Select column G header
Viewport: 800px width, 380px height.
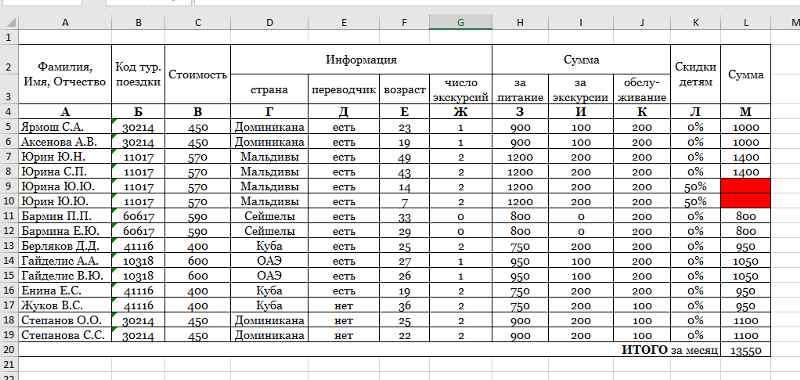[461, 22]
